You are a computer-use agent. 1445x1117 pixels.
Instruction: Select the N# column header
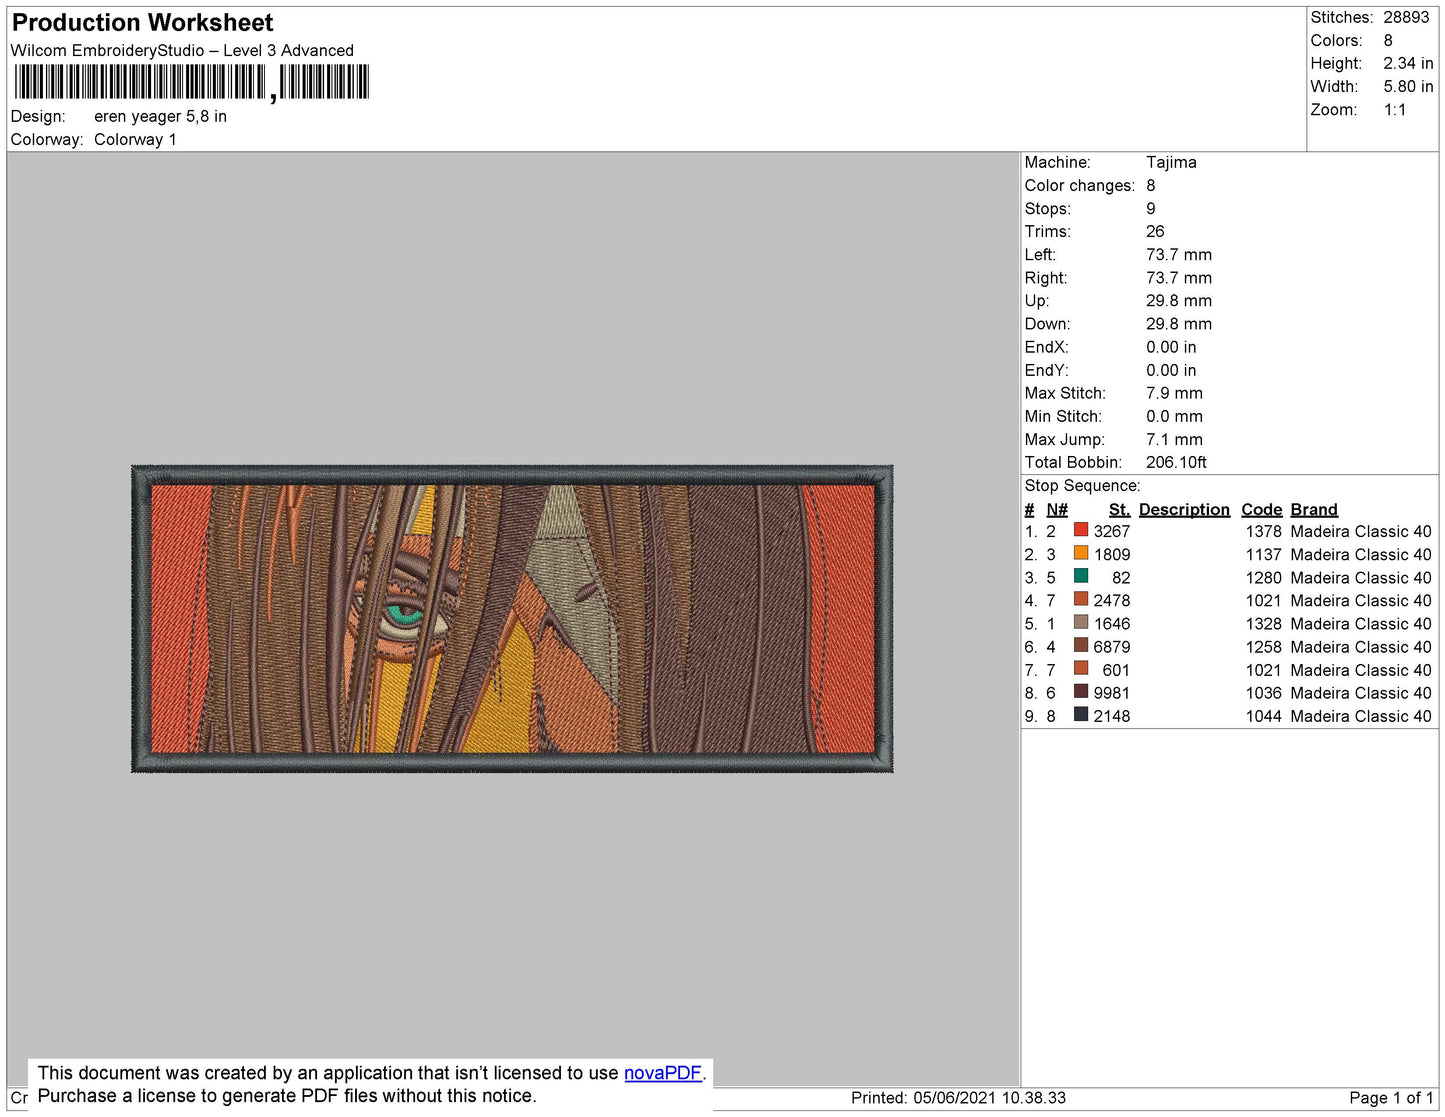pyautogui.click(x=1057, y=509)
